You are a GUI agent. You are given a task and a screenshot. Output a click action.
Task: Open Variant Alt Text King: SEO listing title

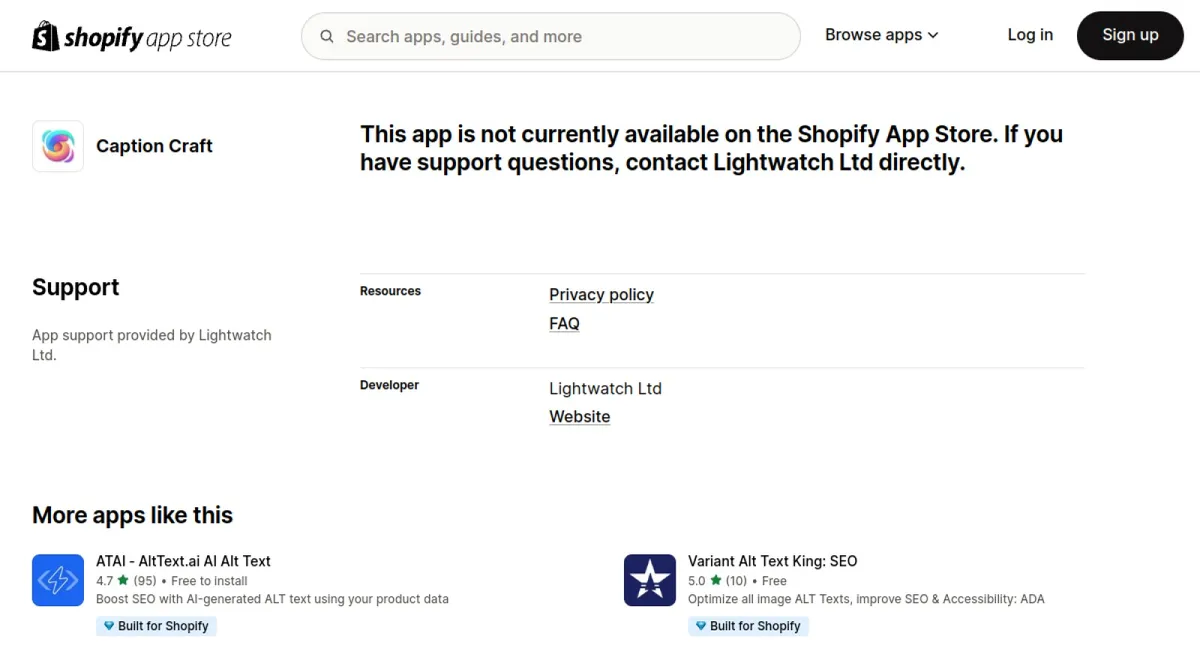[x=772, y=561]
